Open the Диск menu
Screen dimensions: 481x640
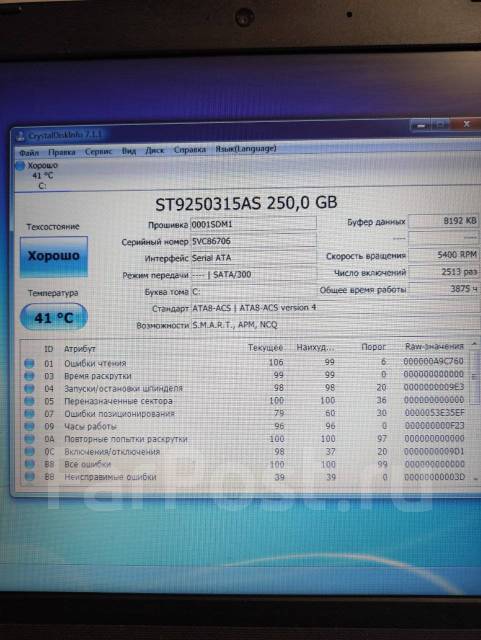pyautogui.click(x=155, y=150)
